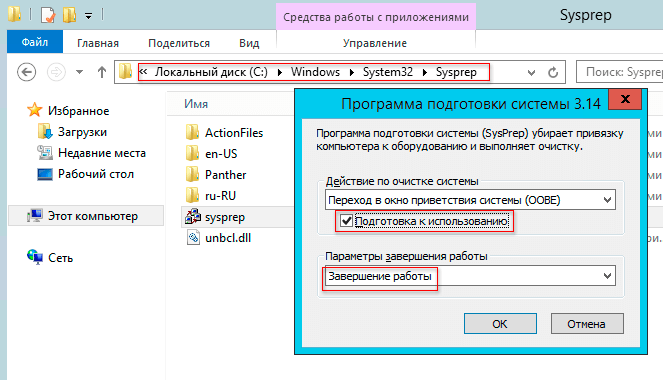Open the Управление ribbon tab
The image size is (663, 380).
tap(375, 43)
